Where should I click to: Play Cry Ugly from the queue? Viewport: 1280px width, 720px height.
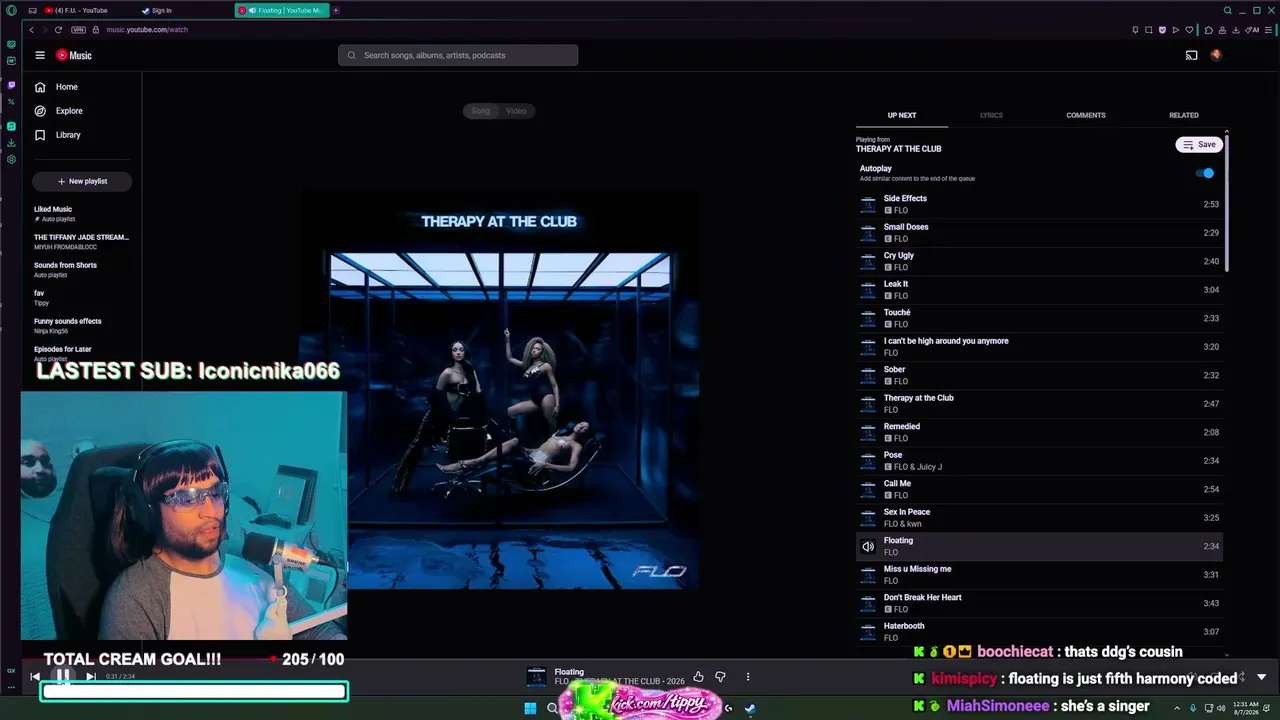(x=1040, y=261)
